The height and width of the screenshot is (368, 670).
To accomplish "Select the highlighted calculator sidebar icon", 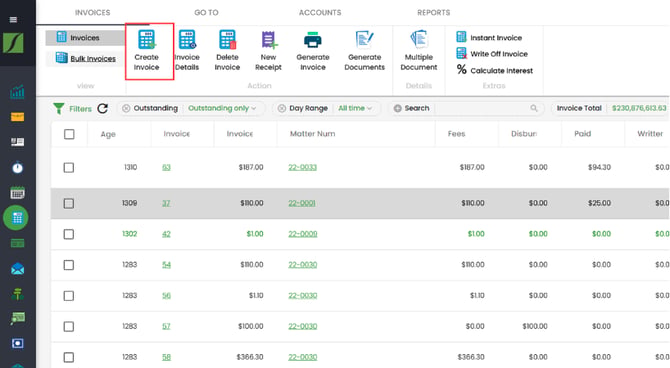I will [16, 218].
